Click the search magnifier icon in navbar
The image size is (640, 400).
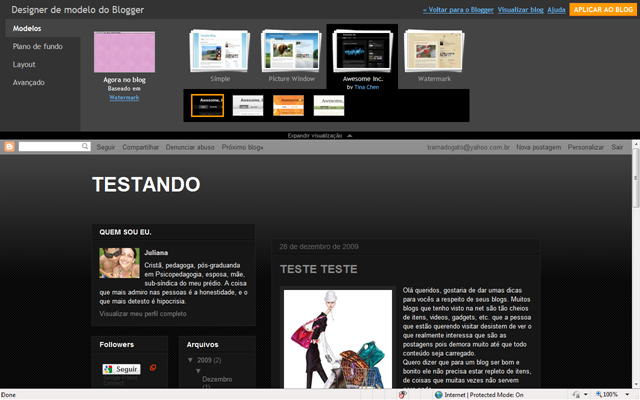(x=85, y=146)
